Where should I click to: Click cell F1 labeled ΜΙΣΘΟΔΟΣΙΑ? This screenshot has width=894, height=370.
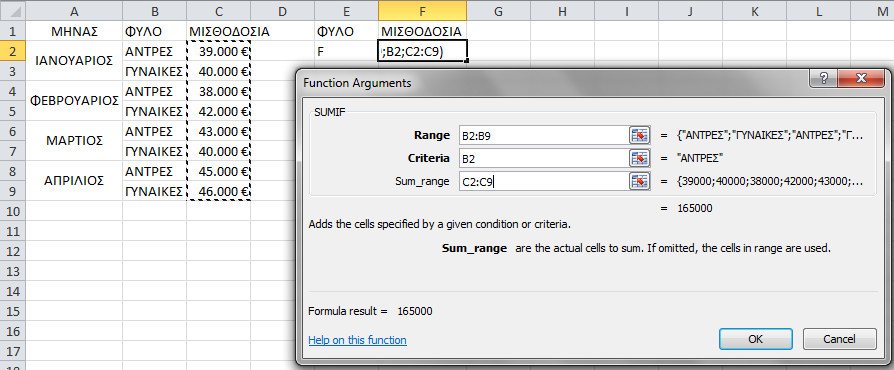tap(422, 31)
